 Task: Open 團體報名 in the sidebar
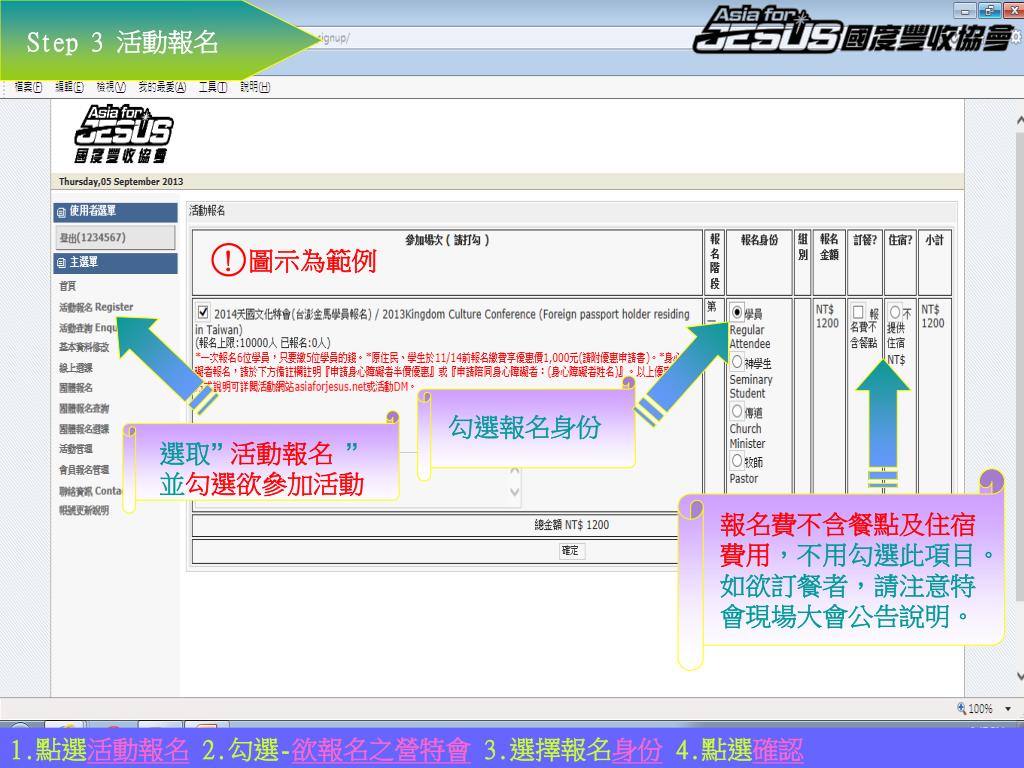coord(76,388)
